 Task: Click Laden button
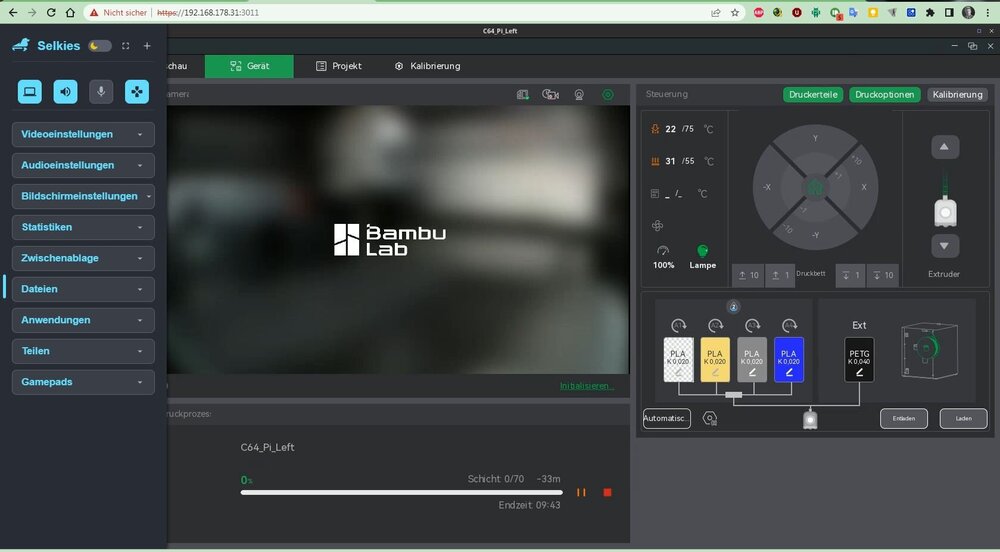964,419
